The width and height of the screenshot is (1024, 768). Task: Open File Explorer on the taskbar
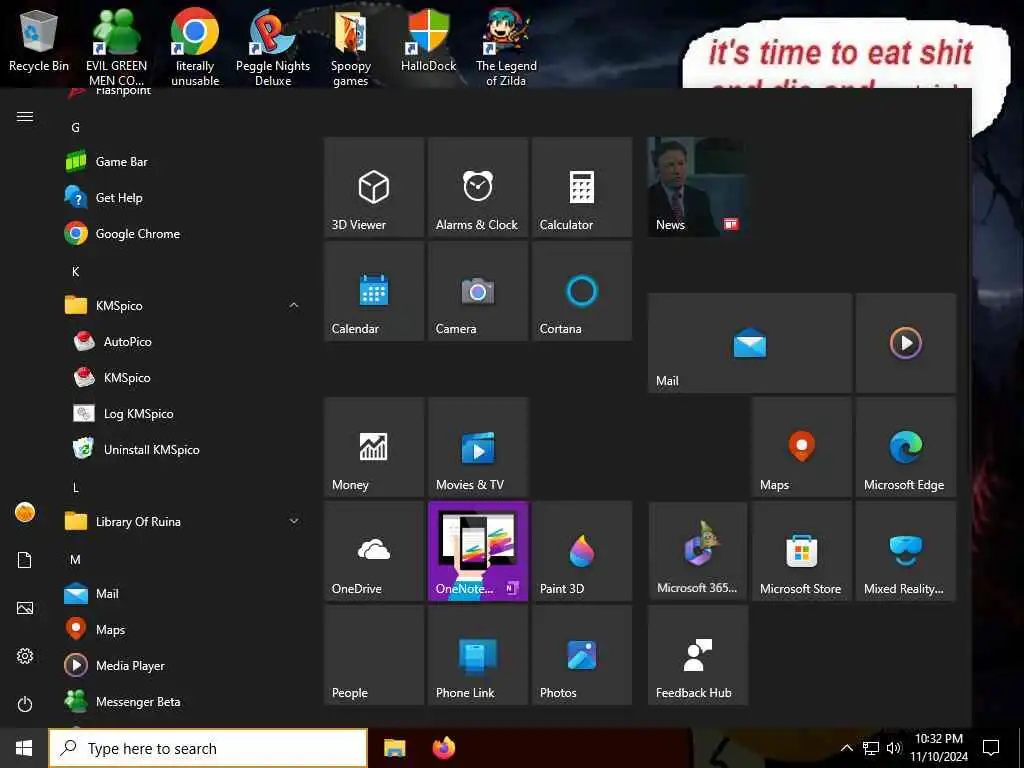394,748
